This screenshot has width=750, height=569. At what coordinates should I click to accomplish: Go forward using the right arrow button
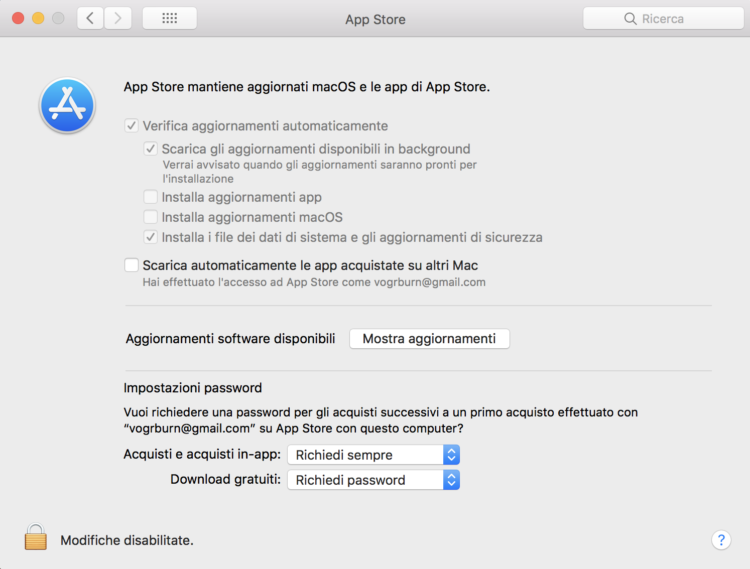coord(118,19)
